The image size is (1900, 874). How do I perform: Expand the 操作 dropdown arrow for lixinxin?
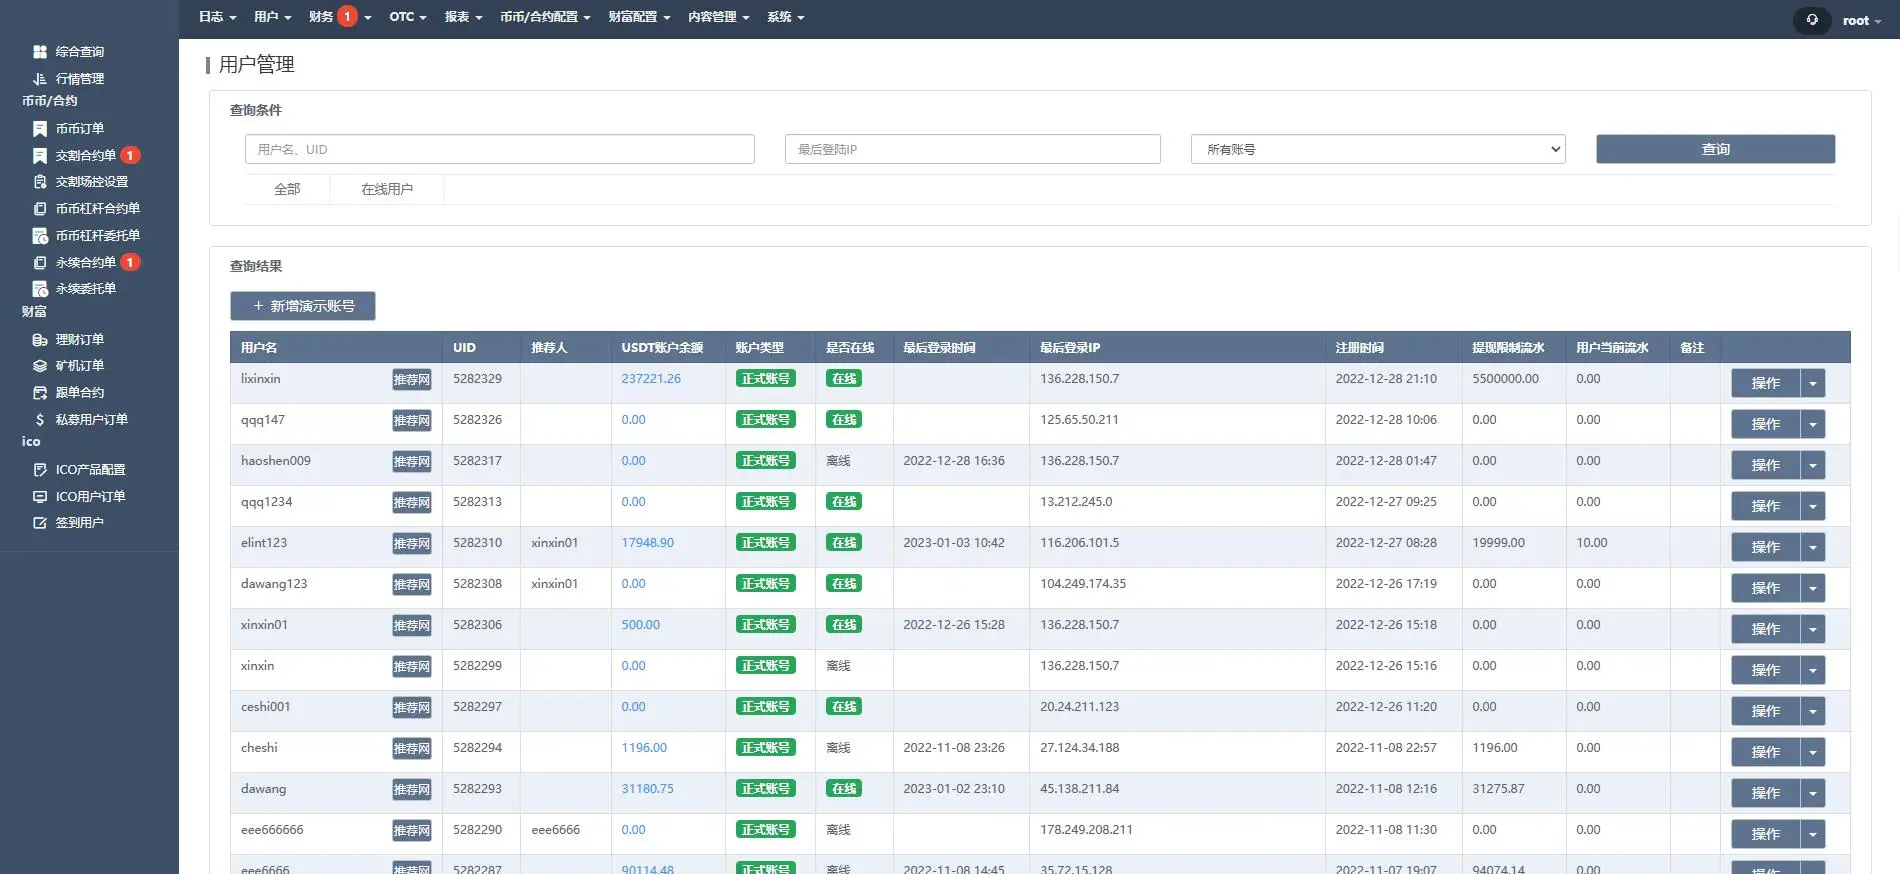tap(1812, 383)
